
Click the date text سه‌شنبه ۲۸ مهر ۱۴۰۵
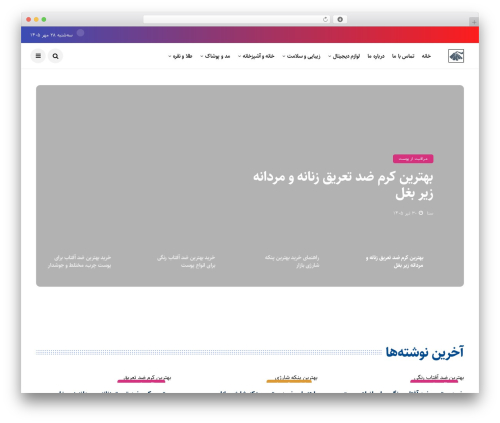51,35
